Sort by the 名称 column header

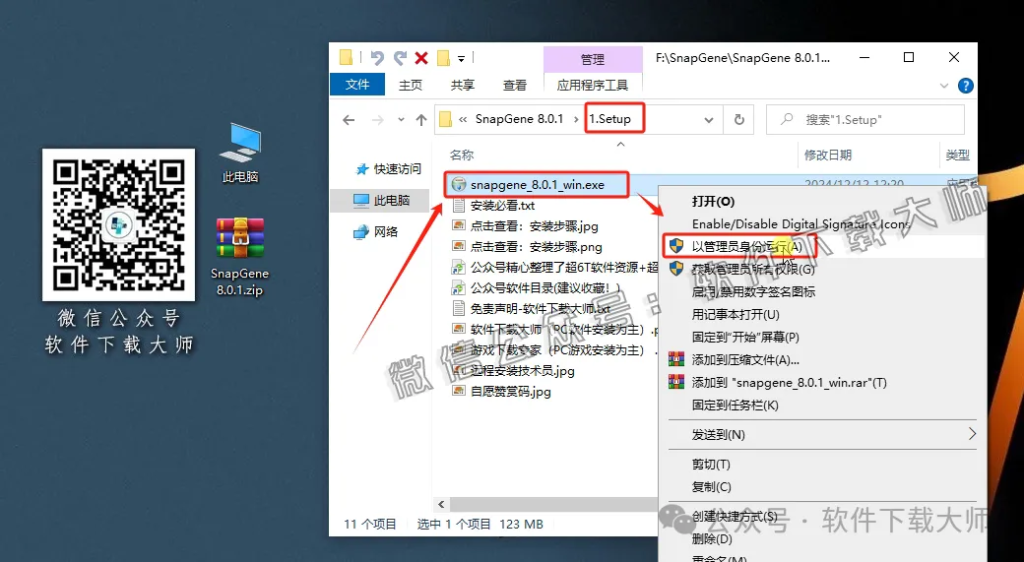tap(462, 155)
